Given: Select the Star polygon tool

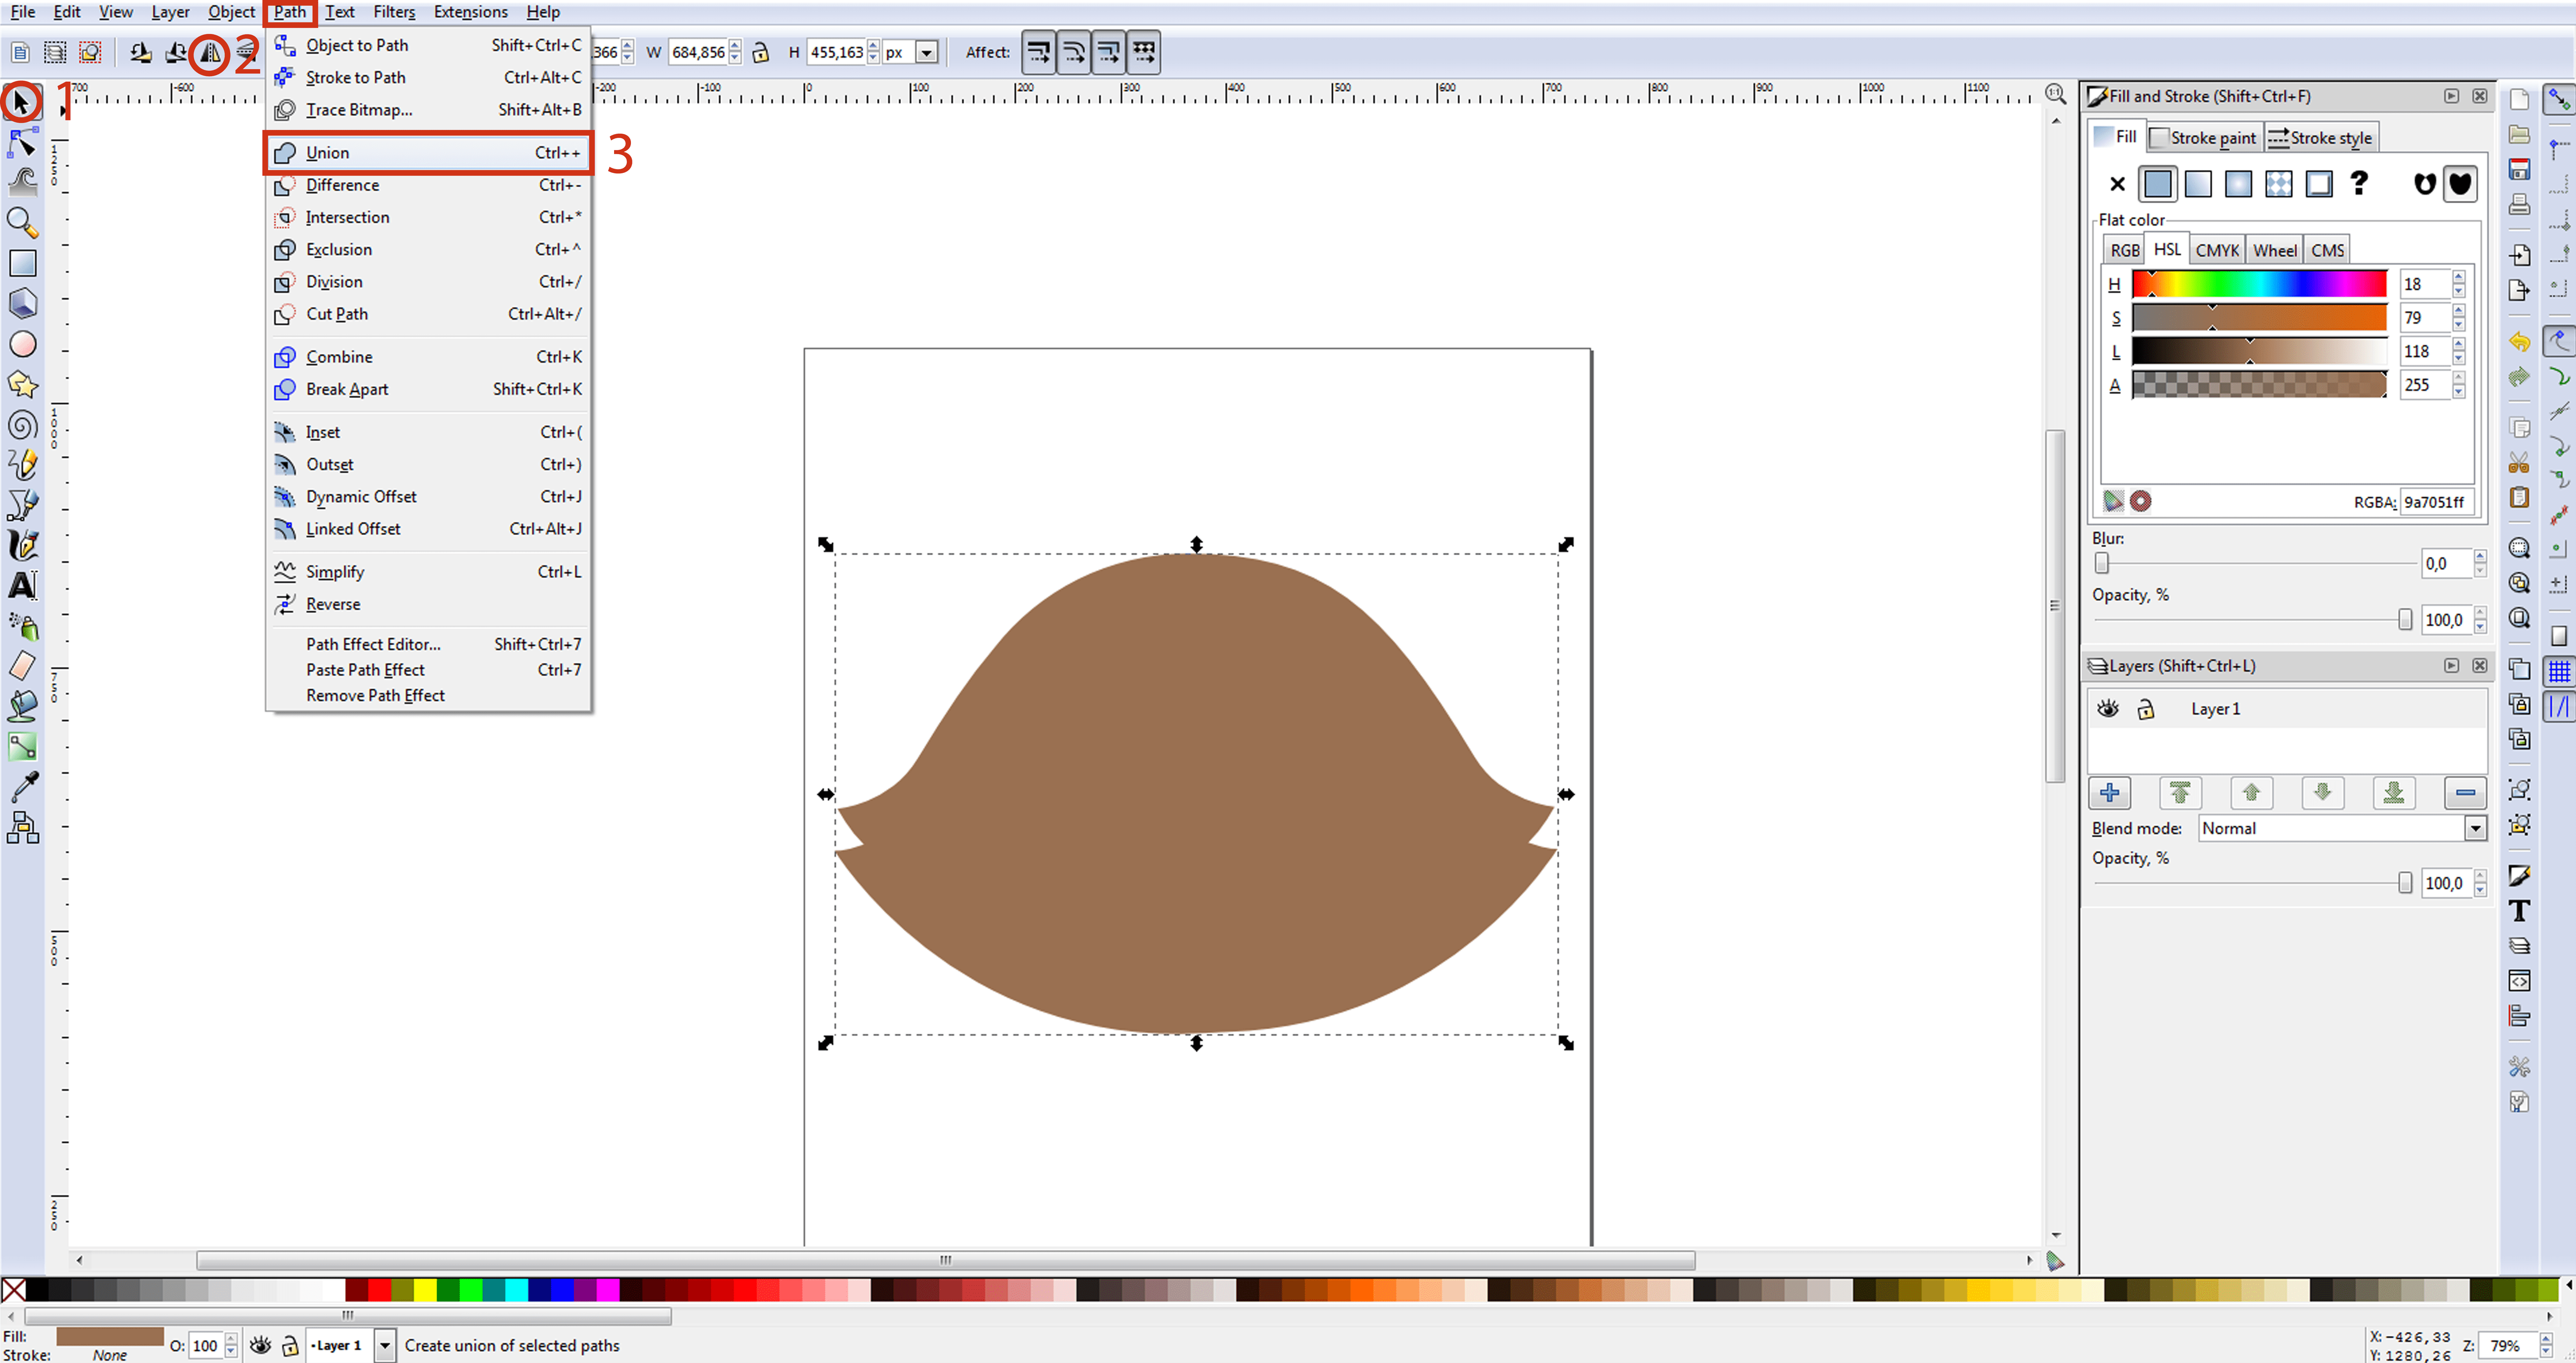Looking at the screenshot, I should tap(22, 384).
